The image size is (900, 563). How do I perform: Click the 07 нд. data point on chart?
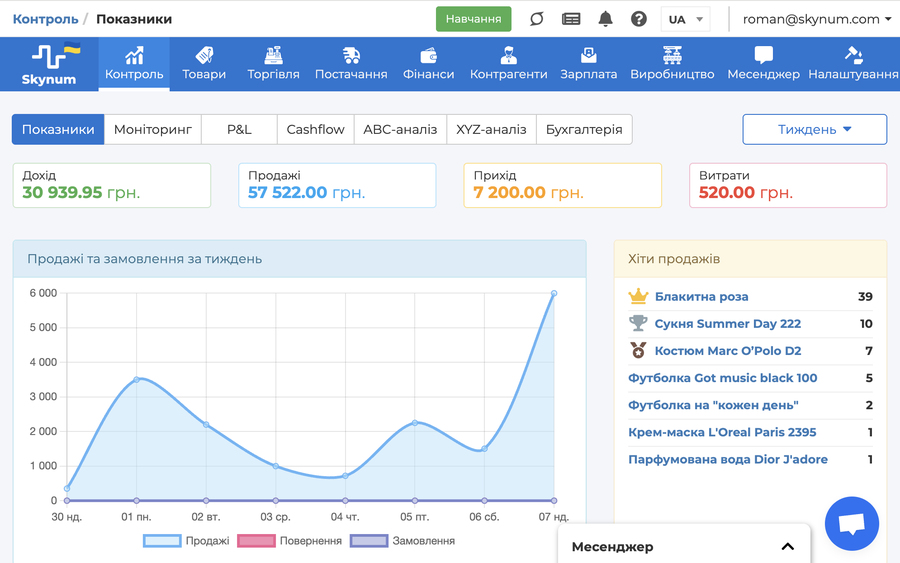point(553,294)
